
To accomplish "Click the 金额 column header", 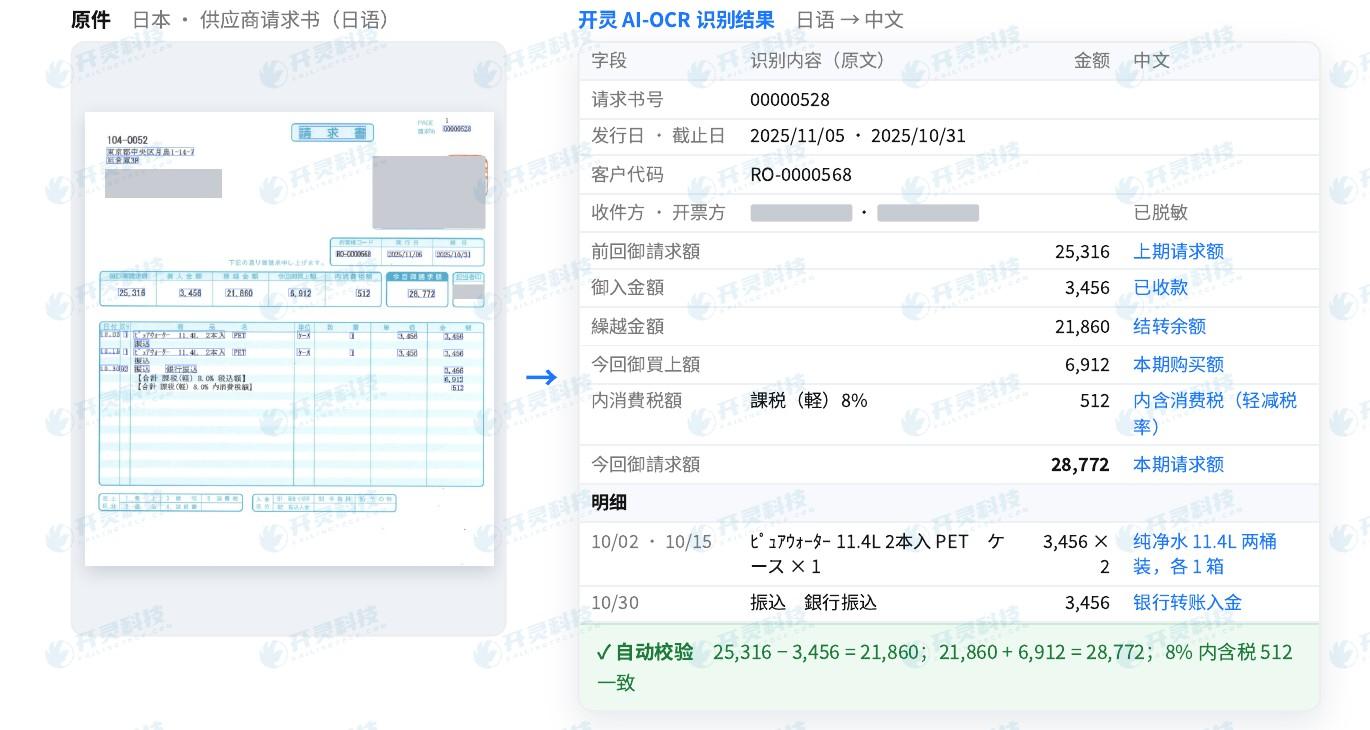I will tap(1092, 60).
